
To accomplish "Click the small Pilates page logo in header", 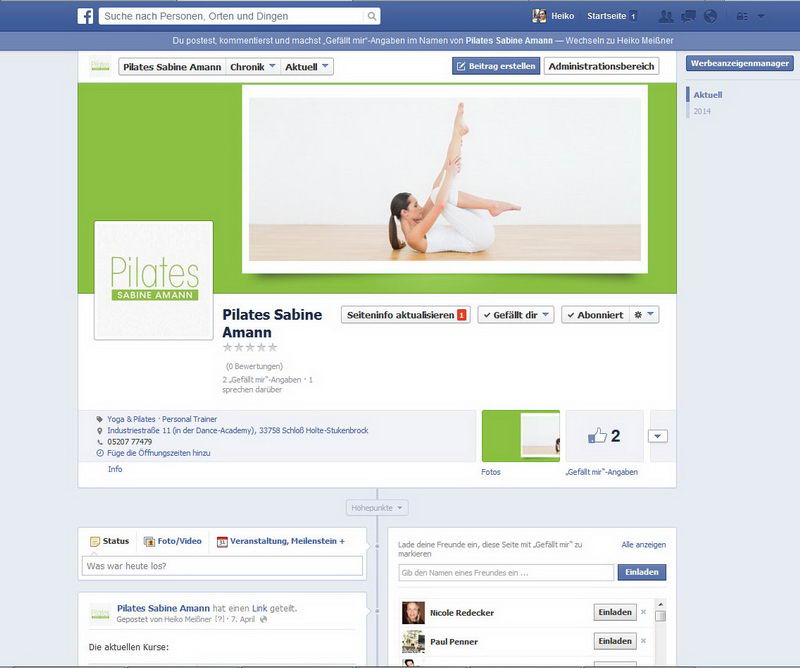I will (101, 66).
